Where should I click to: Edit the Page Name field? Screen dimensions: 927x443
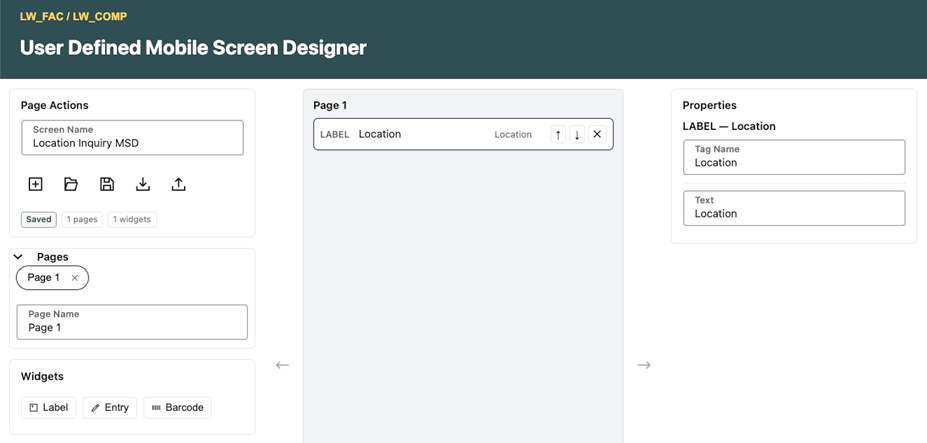pyautogui.click(x=132, y=322)
